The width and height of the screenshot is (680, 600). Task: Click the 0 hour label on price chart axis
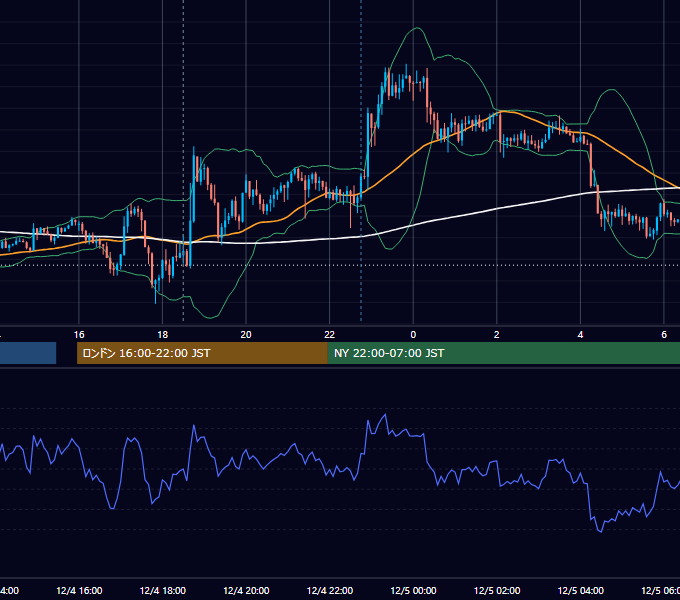413,335
